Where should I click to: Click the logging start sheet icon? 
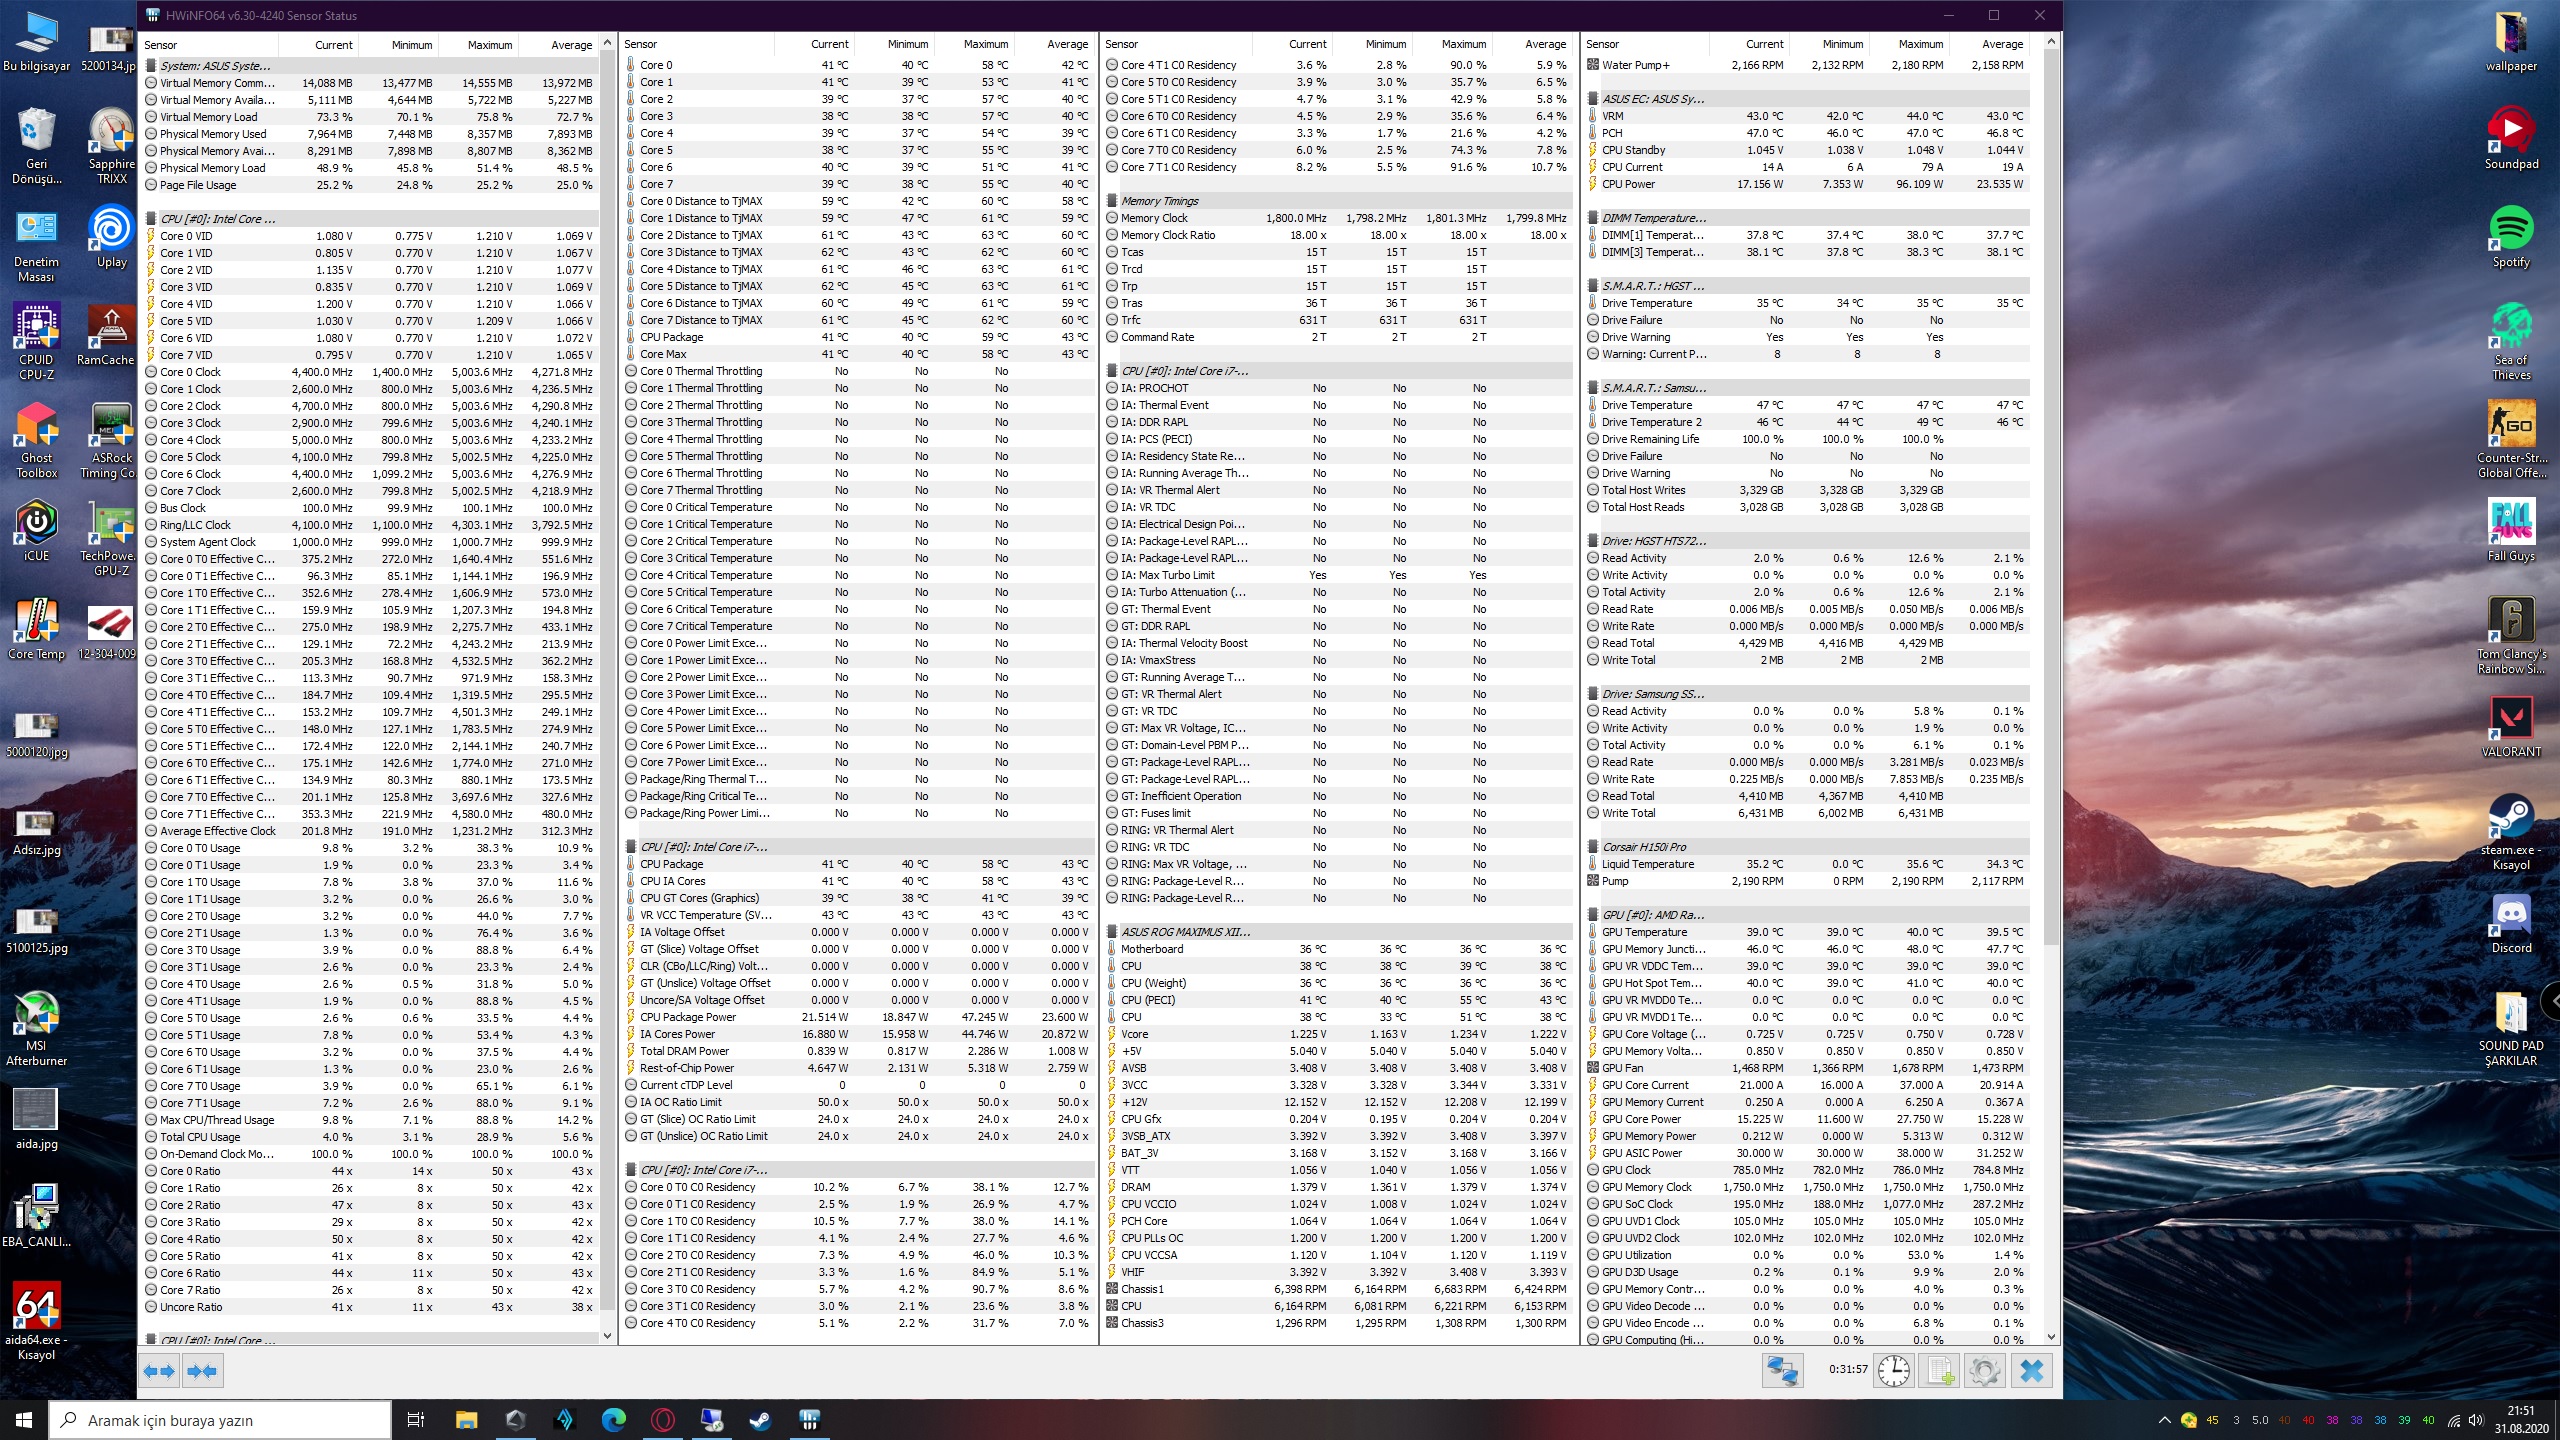[1940, 1370]
